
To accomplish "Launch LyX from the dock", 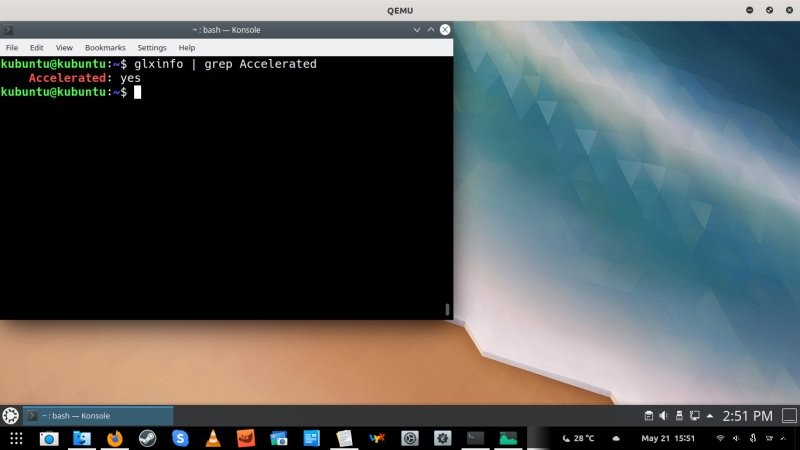I will 377,438.
